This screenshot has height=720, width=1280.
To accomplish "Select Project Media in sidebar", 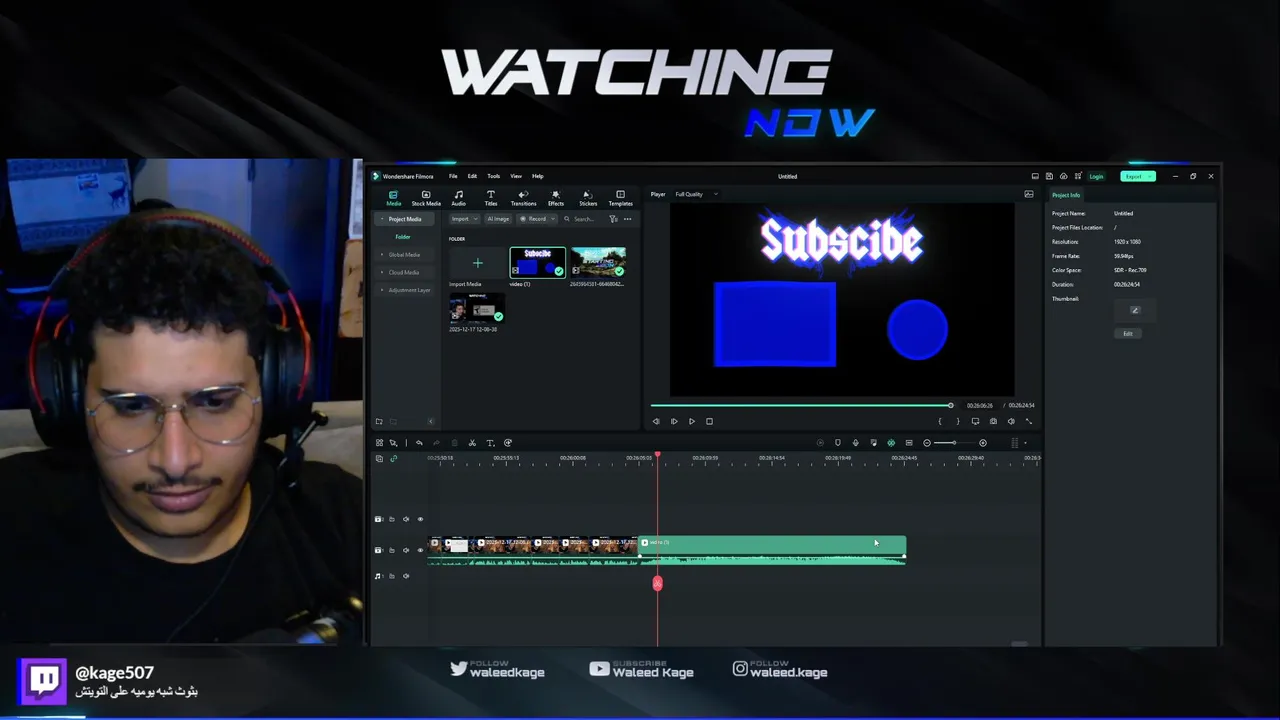I will coord(404,219).
